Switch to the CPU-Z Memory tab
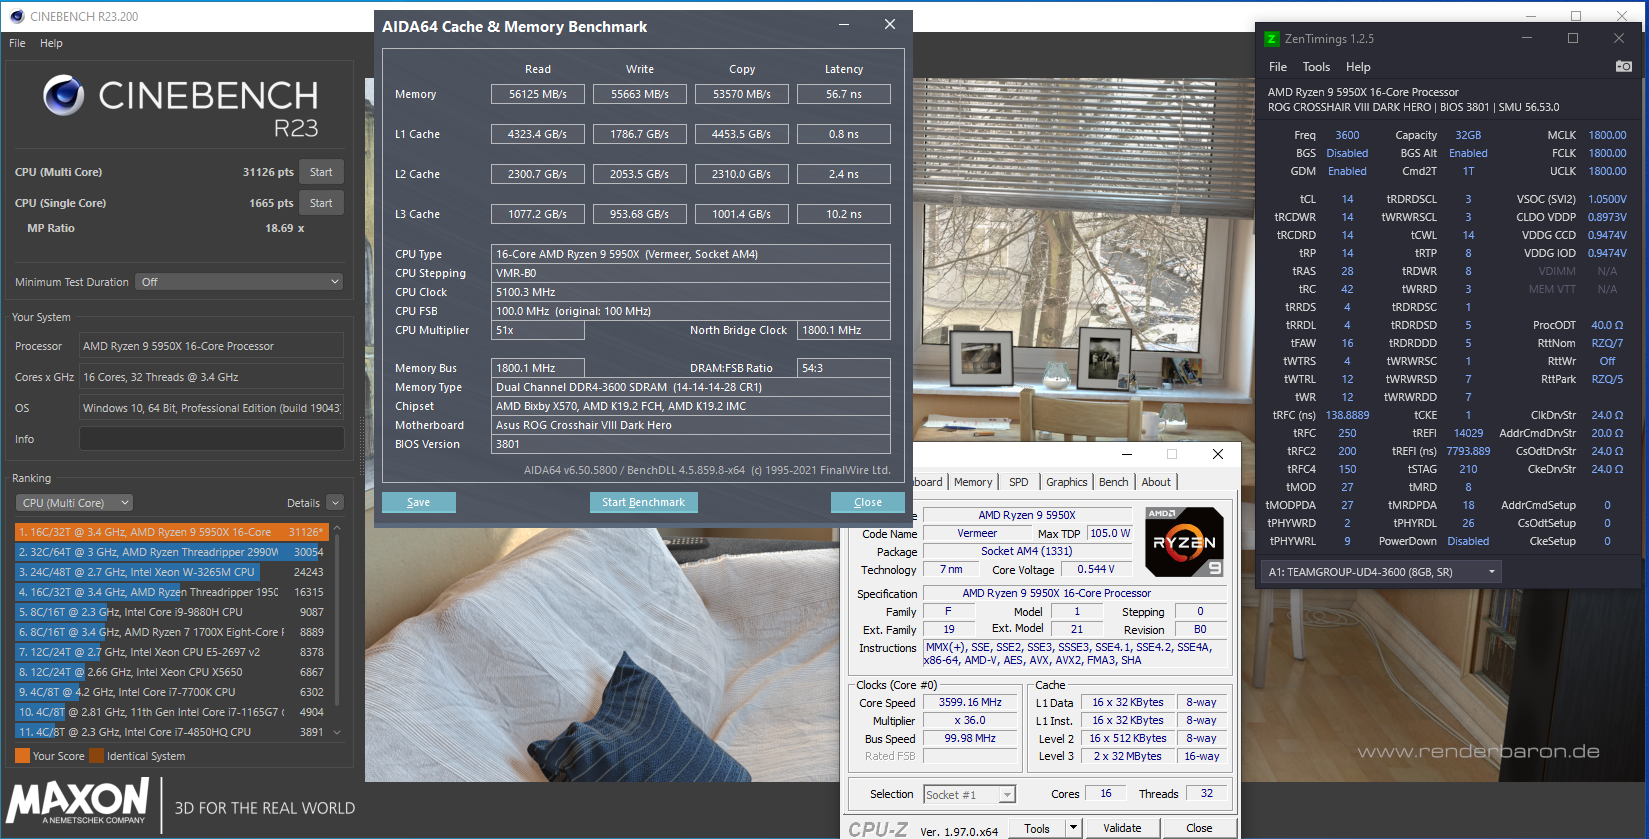The image size is (1649, 839). pyautogui.click(x=973, y=482)
